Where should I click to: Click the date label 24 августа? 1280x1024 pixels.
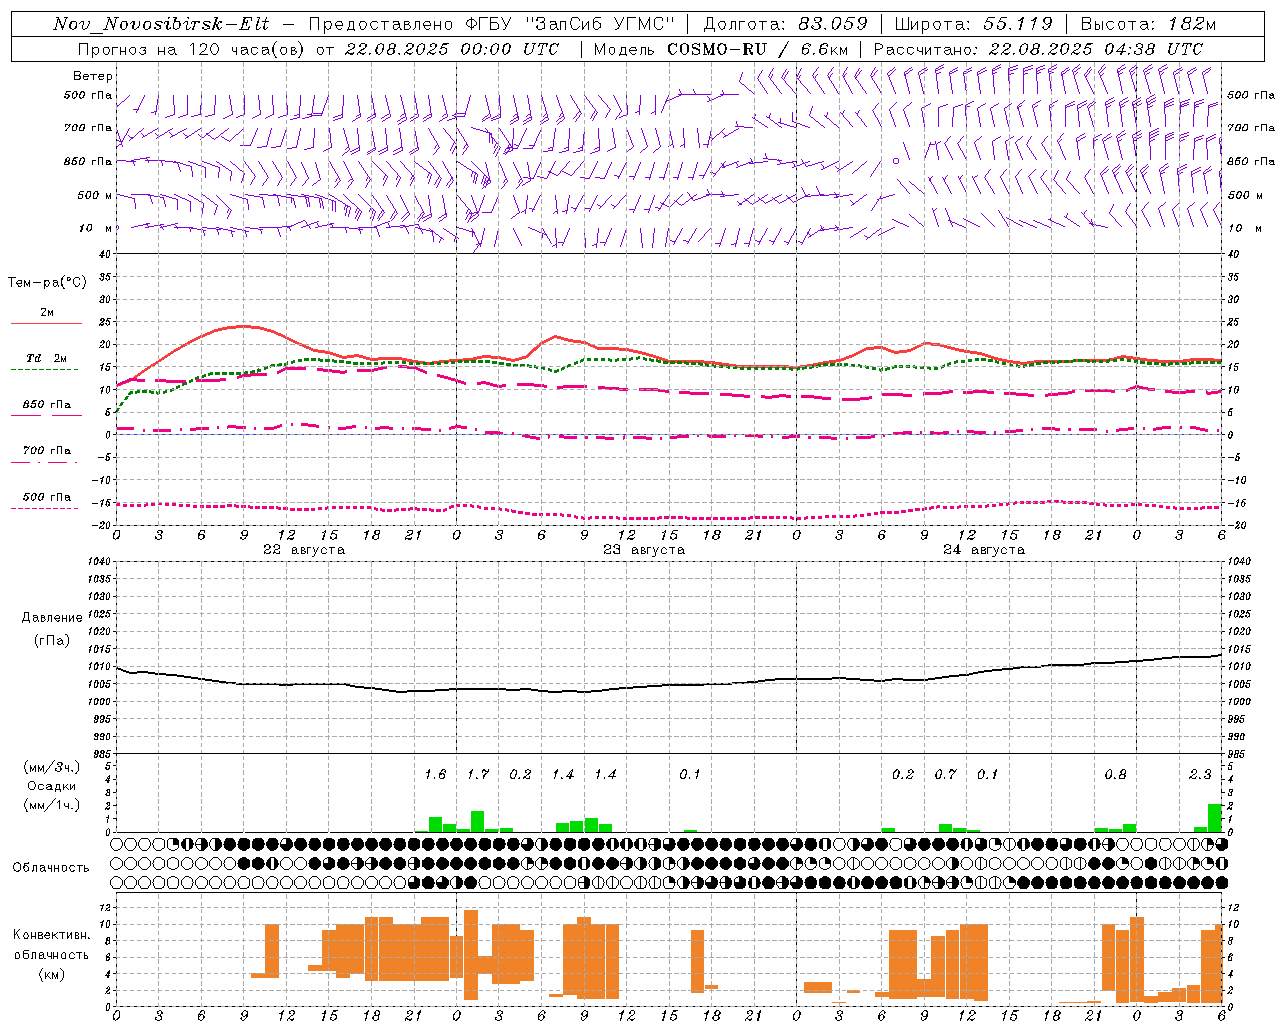pos(984,550)
